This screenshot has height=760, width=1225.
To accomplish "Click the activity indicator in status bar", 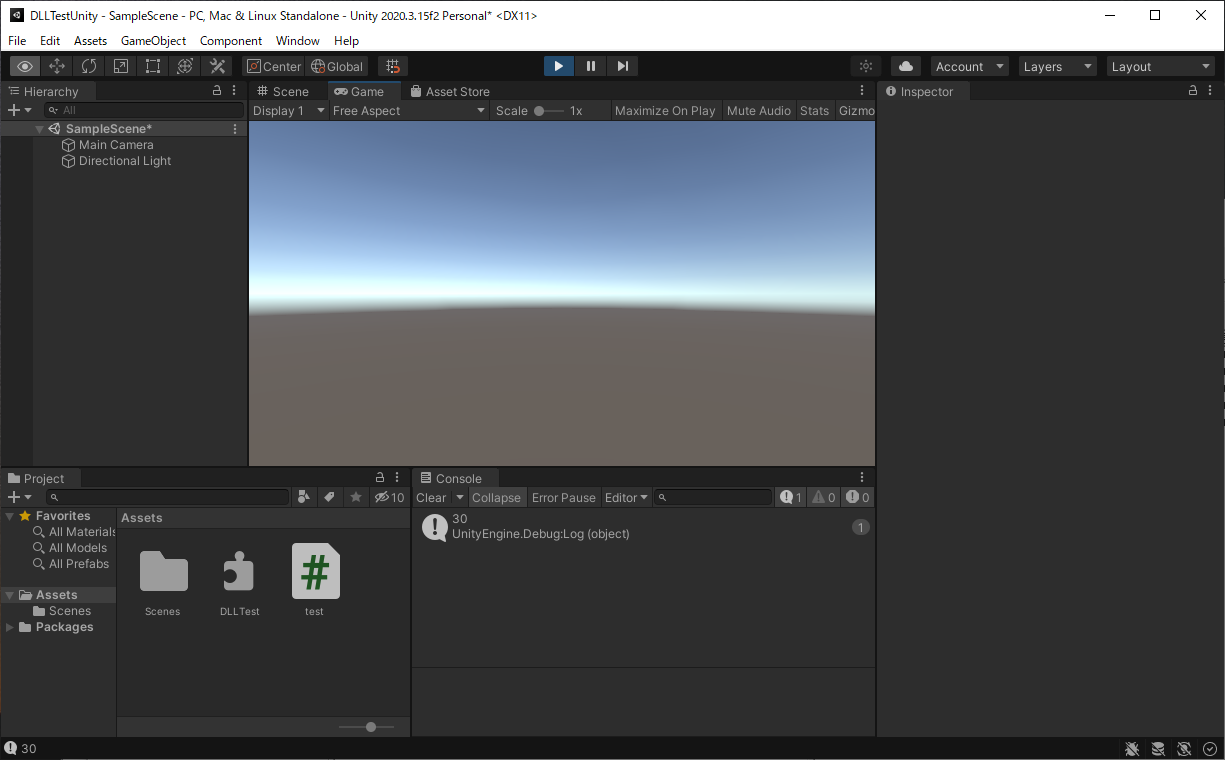I will point(1210,748).
